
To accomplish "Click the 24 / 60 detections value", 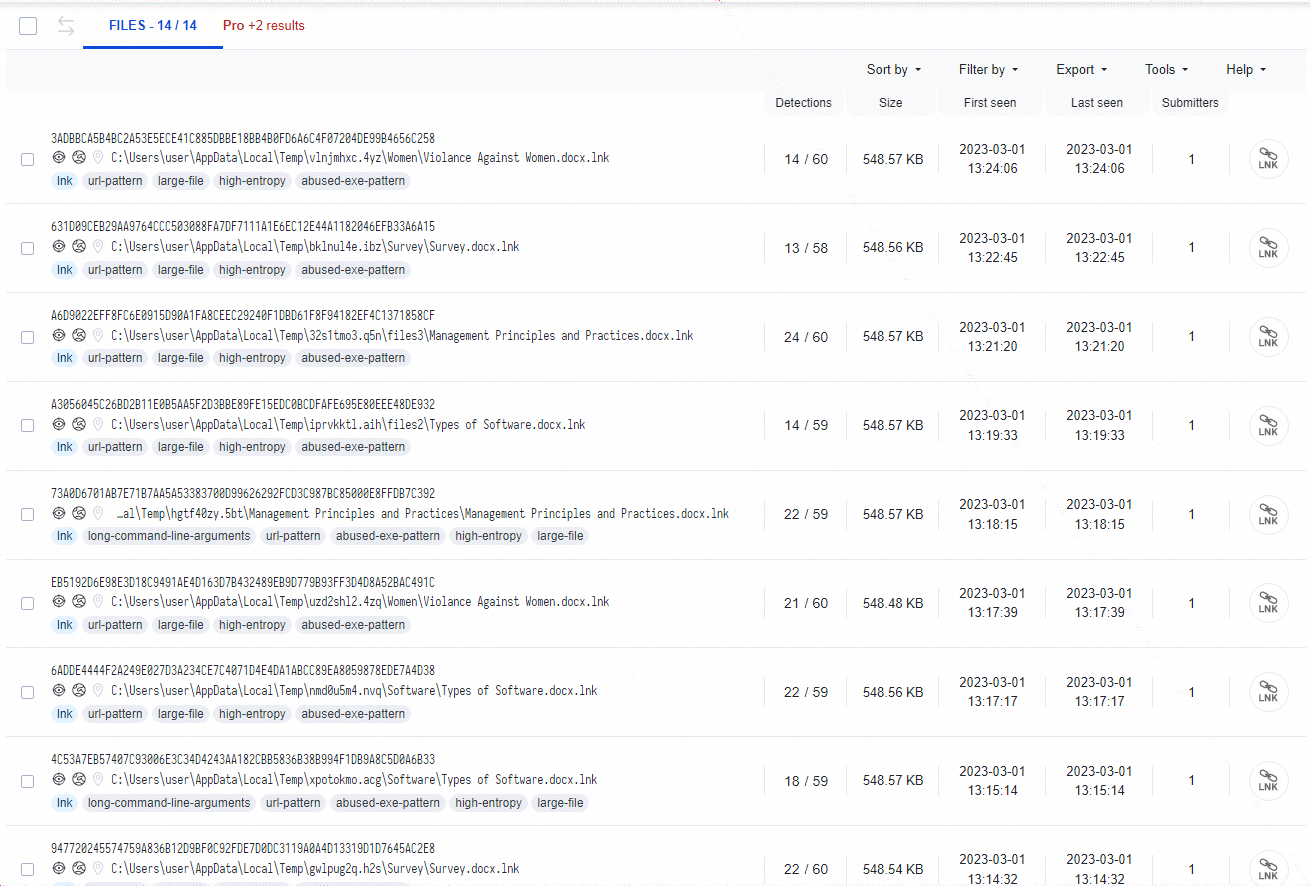I will [806, 337].
